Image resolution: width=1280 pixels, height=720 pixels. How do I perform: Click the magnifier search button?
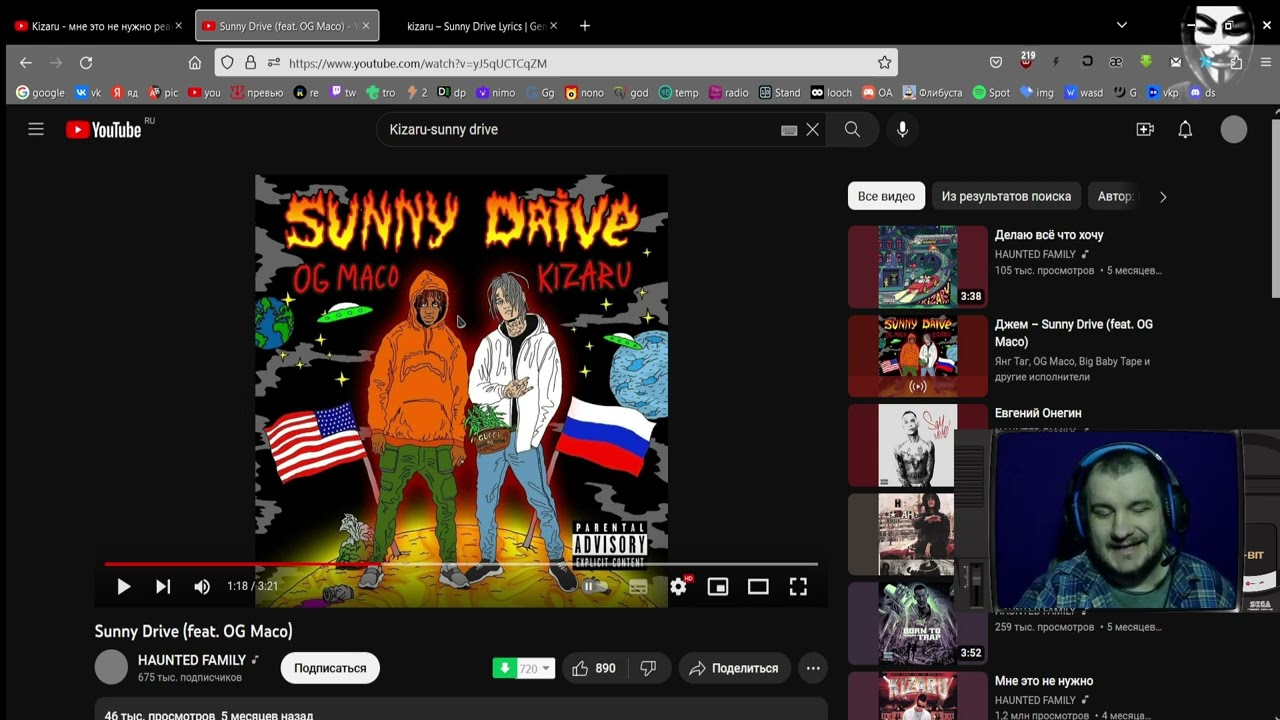852,129
